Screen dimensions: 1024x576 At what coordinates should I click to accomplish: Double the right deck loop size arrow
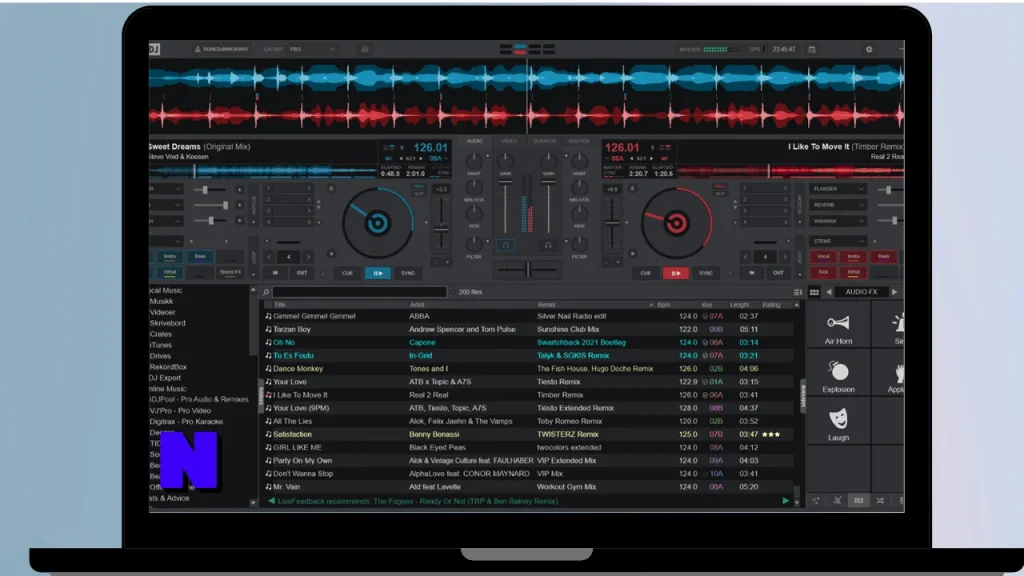[785, 257]
